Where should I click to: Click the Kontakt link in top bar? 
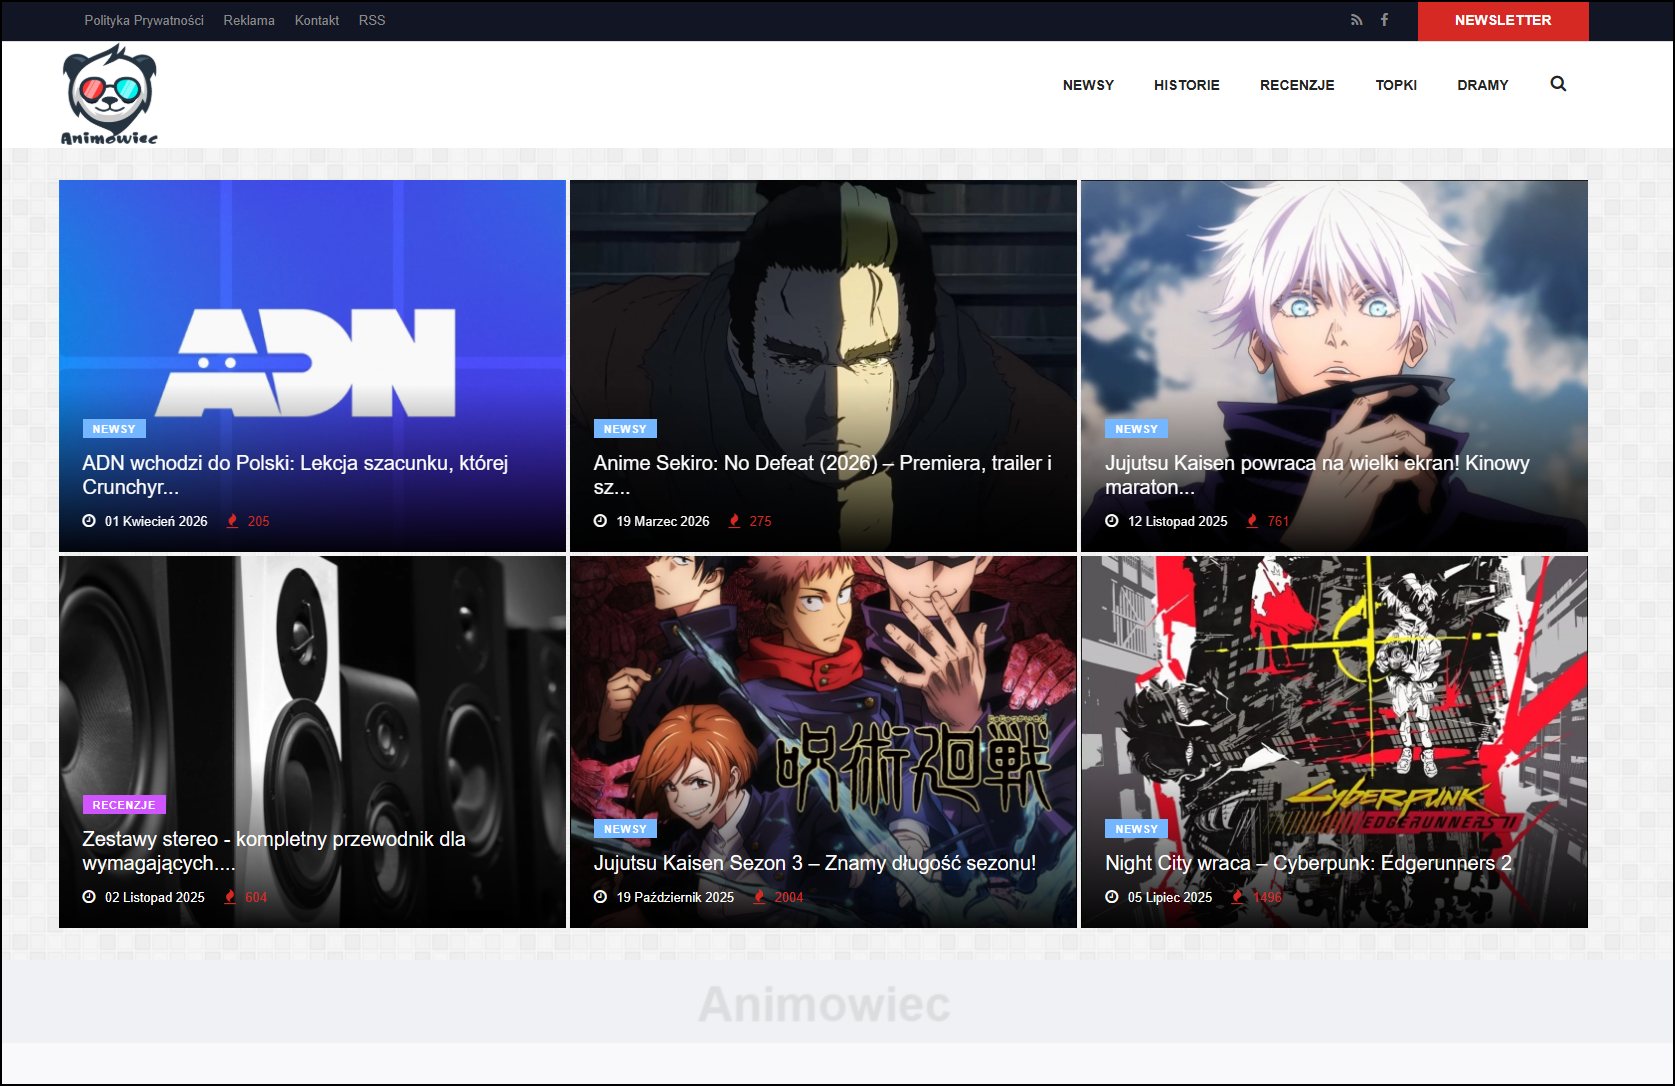pyautogui.click(x=316, y=20)
